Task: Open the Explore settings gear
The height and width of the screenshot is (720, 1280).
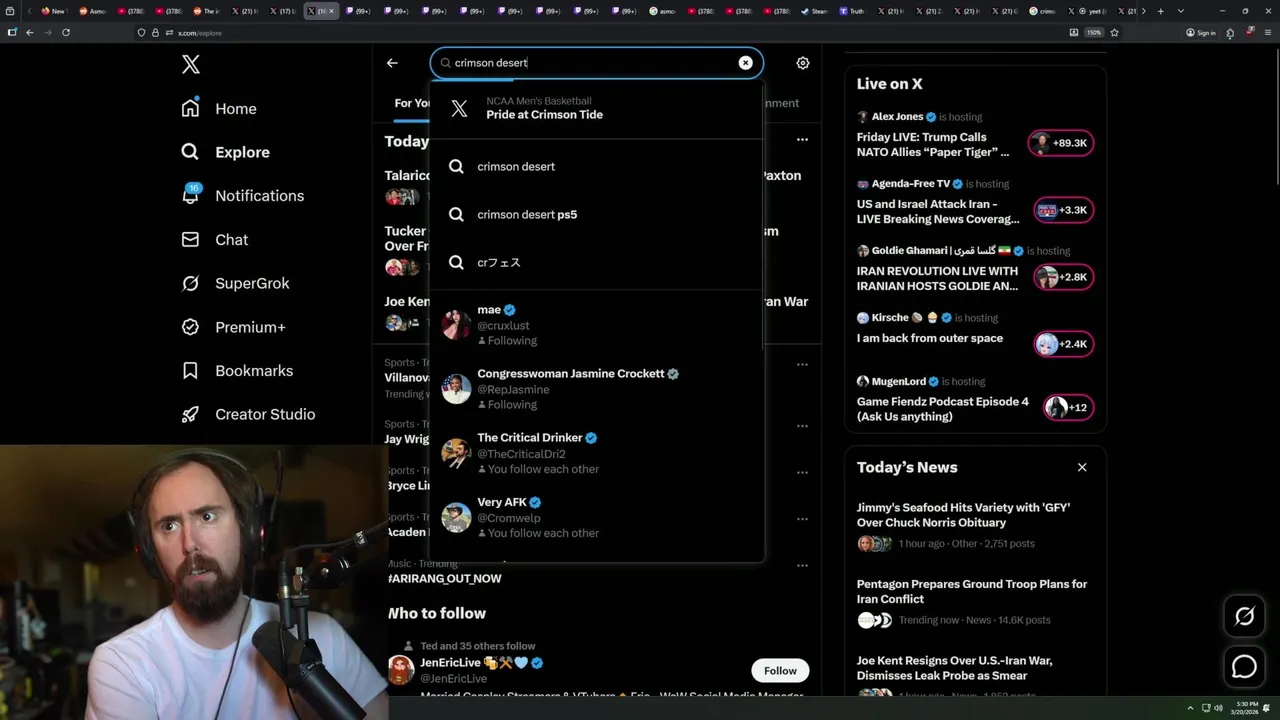Action: point(803,63)
